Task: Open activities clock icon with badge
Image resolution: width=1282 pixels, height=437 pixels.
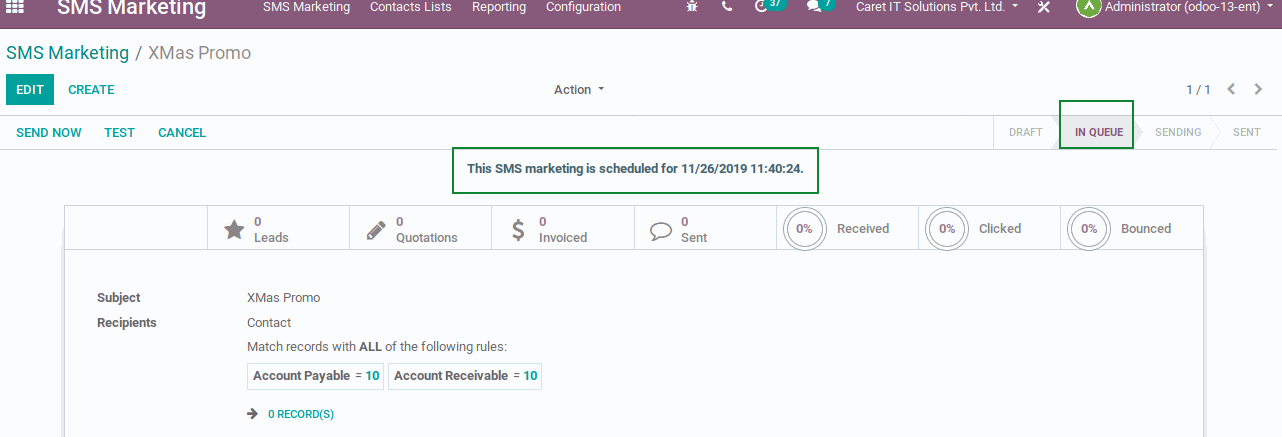Action: coord(770,6)
